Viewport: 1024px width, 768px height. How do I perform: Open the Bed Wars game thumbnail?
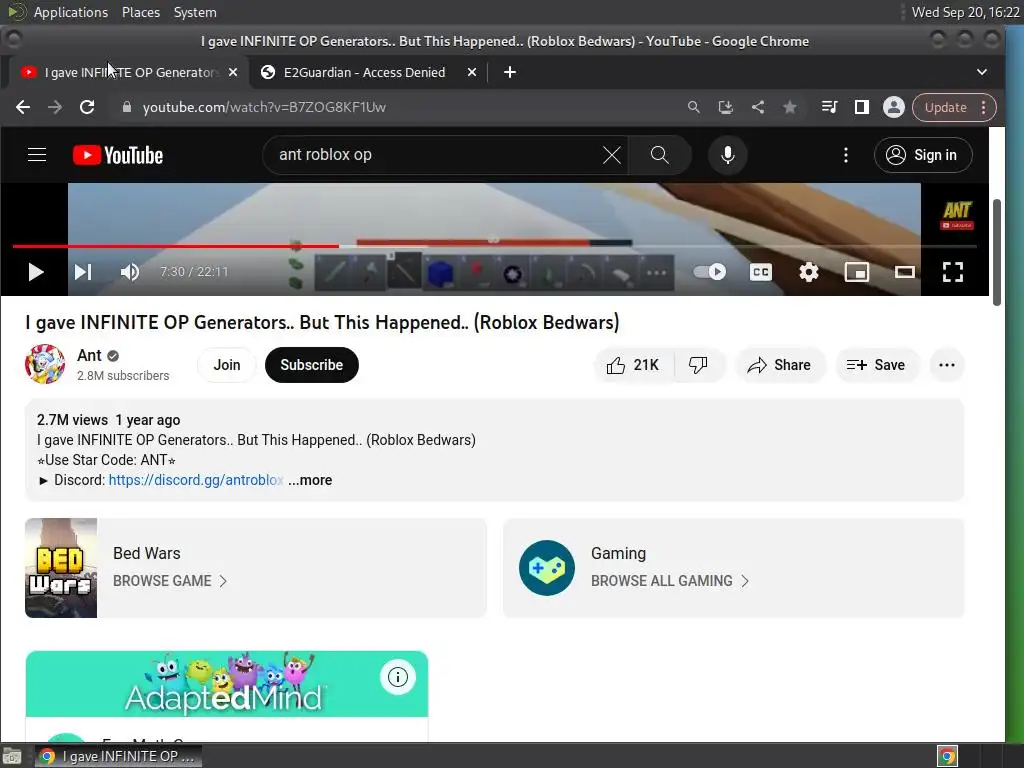[61, 568]
